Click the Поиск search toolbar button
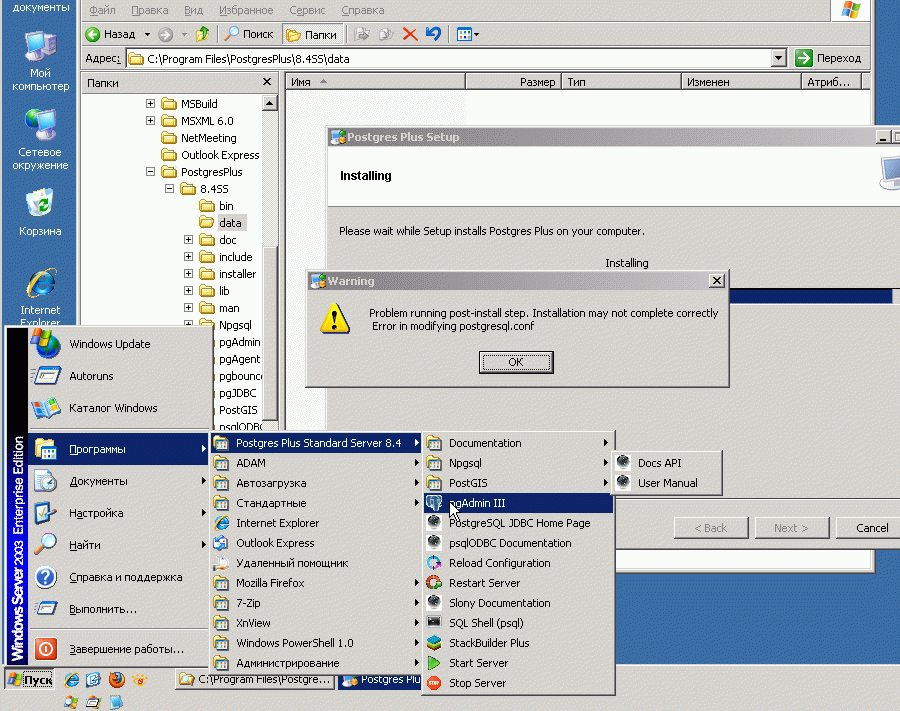This screenshot has width=900, height=711. point(249,34)
